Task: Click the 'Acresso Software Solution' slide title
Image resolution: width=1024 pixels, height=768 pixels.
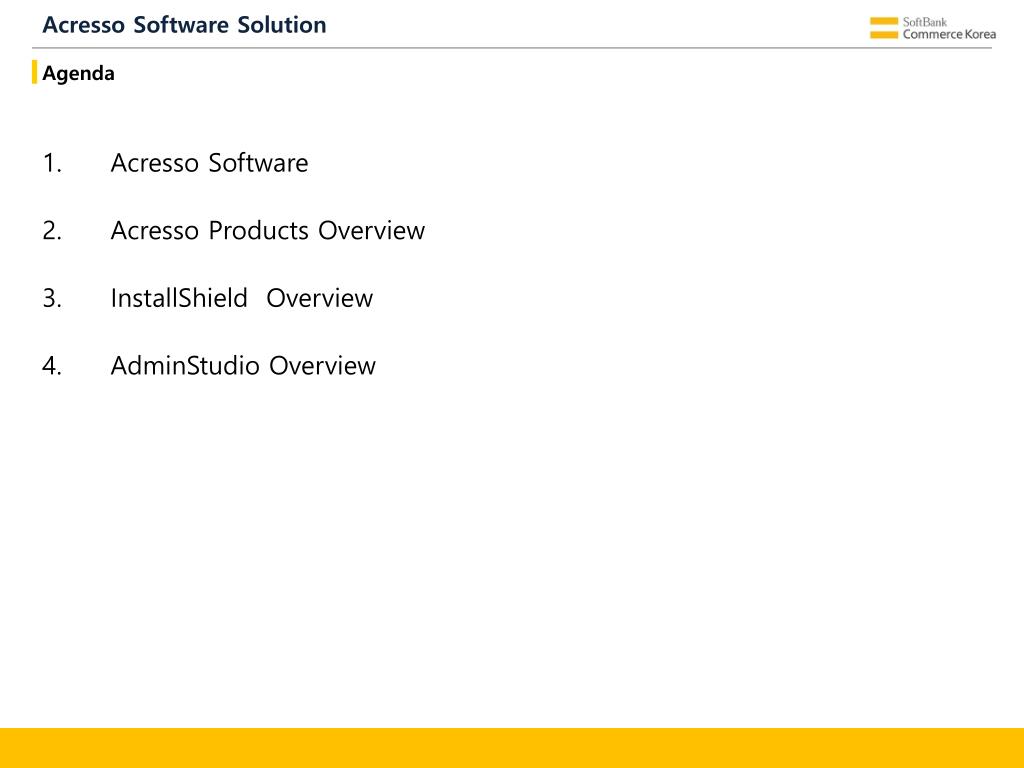Action: click(184, 25)
